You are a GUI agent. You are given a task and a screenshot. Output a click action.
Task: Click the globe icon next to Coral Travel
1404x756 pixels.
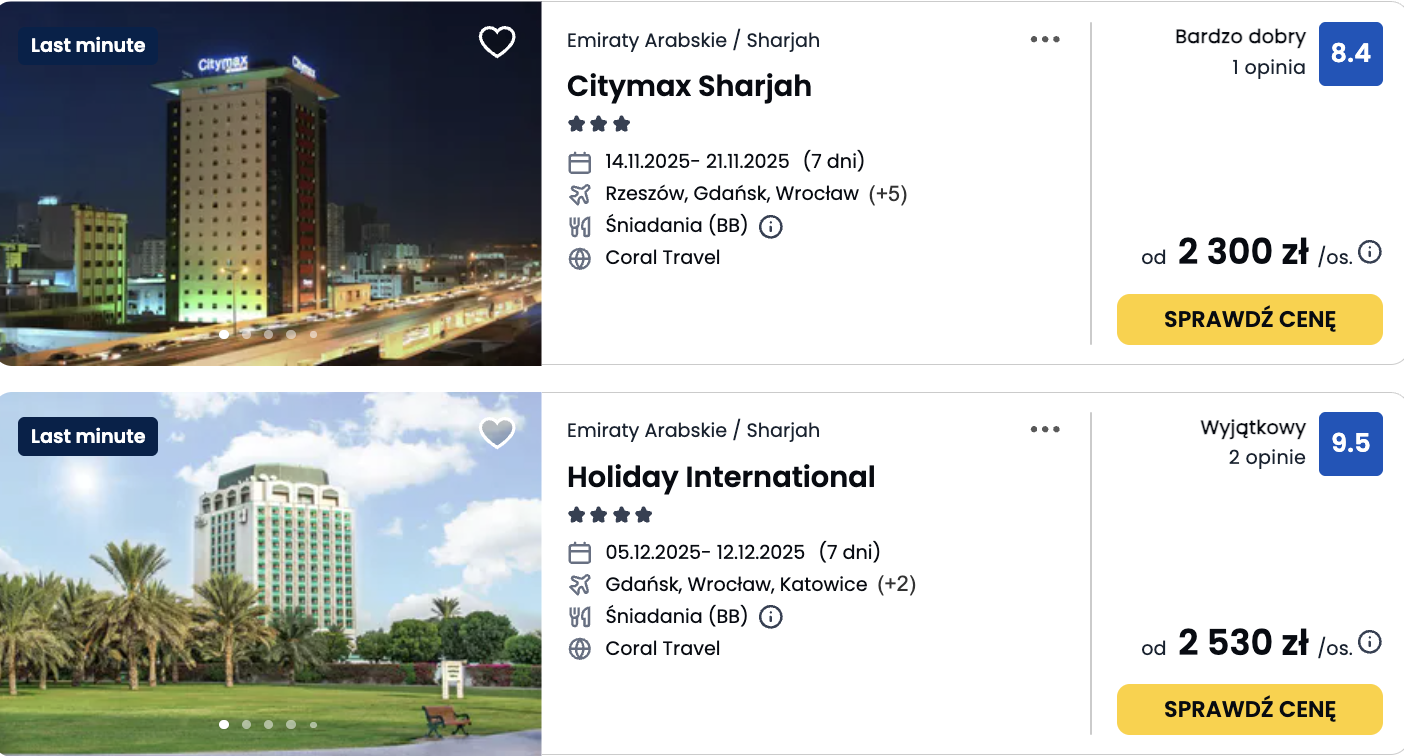578,257
